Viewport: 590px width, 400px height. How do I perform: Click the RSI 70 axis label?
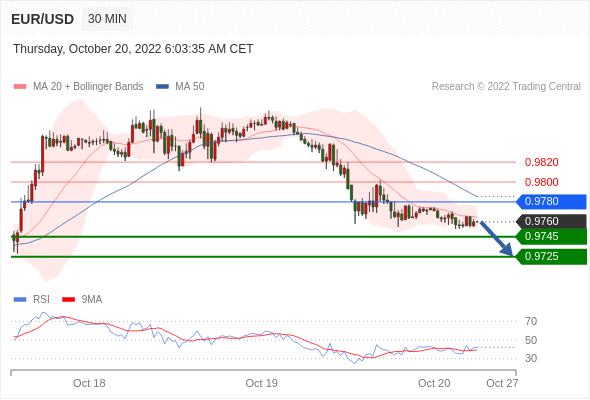(531, 321)
